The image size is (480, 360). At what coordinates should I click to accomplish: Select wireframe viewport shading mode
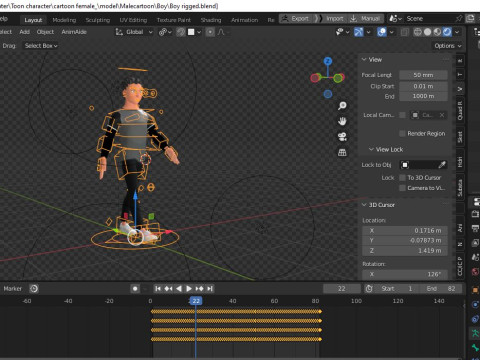(417, 32)
